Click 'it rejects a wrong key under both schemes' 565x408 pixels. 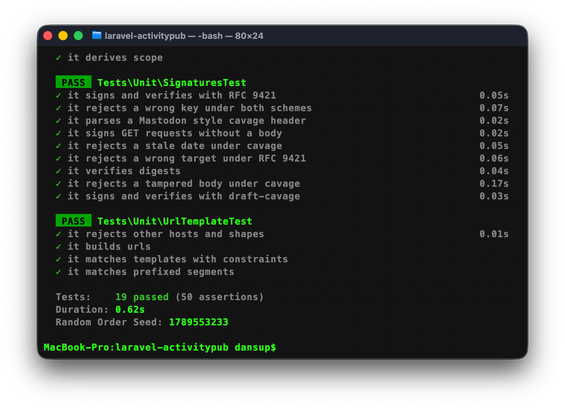[x=190, y=108]
